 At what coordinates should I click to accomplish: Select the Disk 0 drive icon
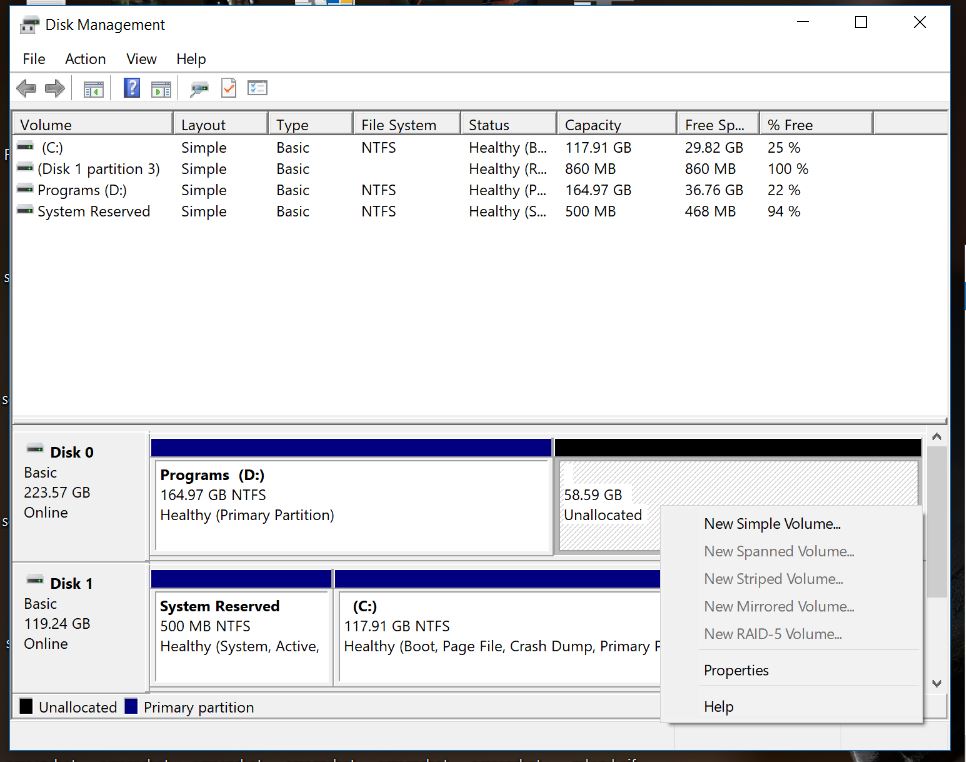pos(36,451)
